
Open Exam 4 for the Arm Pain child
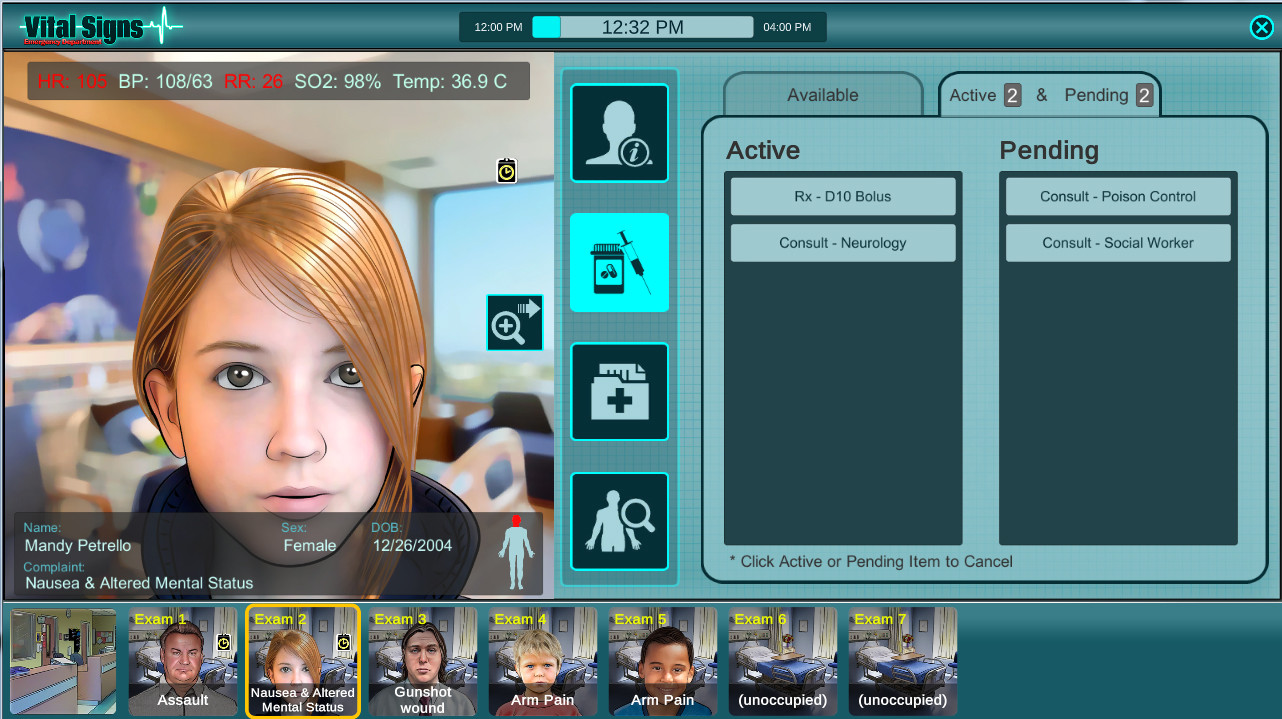tap(543, 660)
